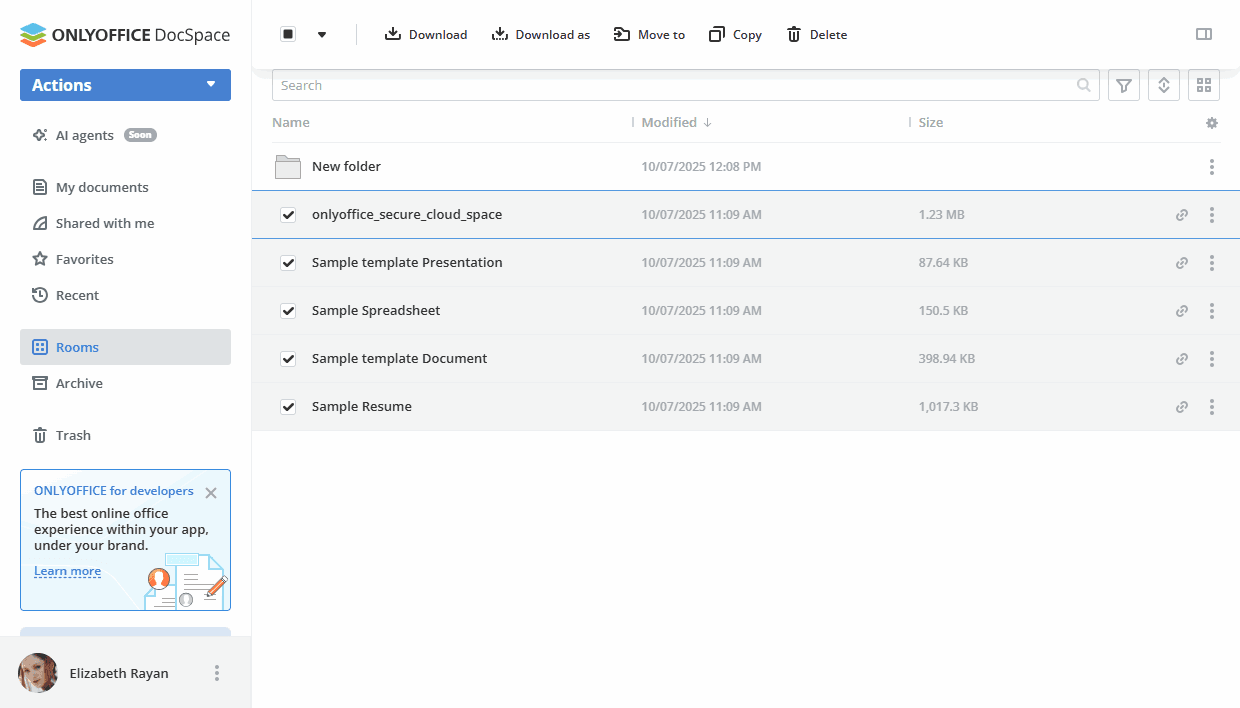Open the info panel icon
The height and width of the screenshot is (708, 1240).
[x=1204, y=34]
